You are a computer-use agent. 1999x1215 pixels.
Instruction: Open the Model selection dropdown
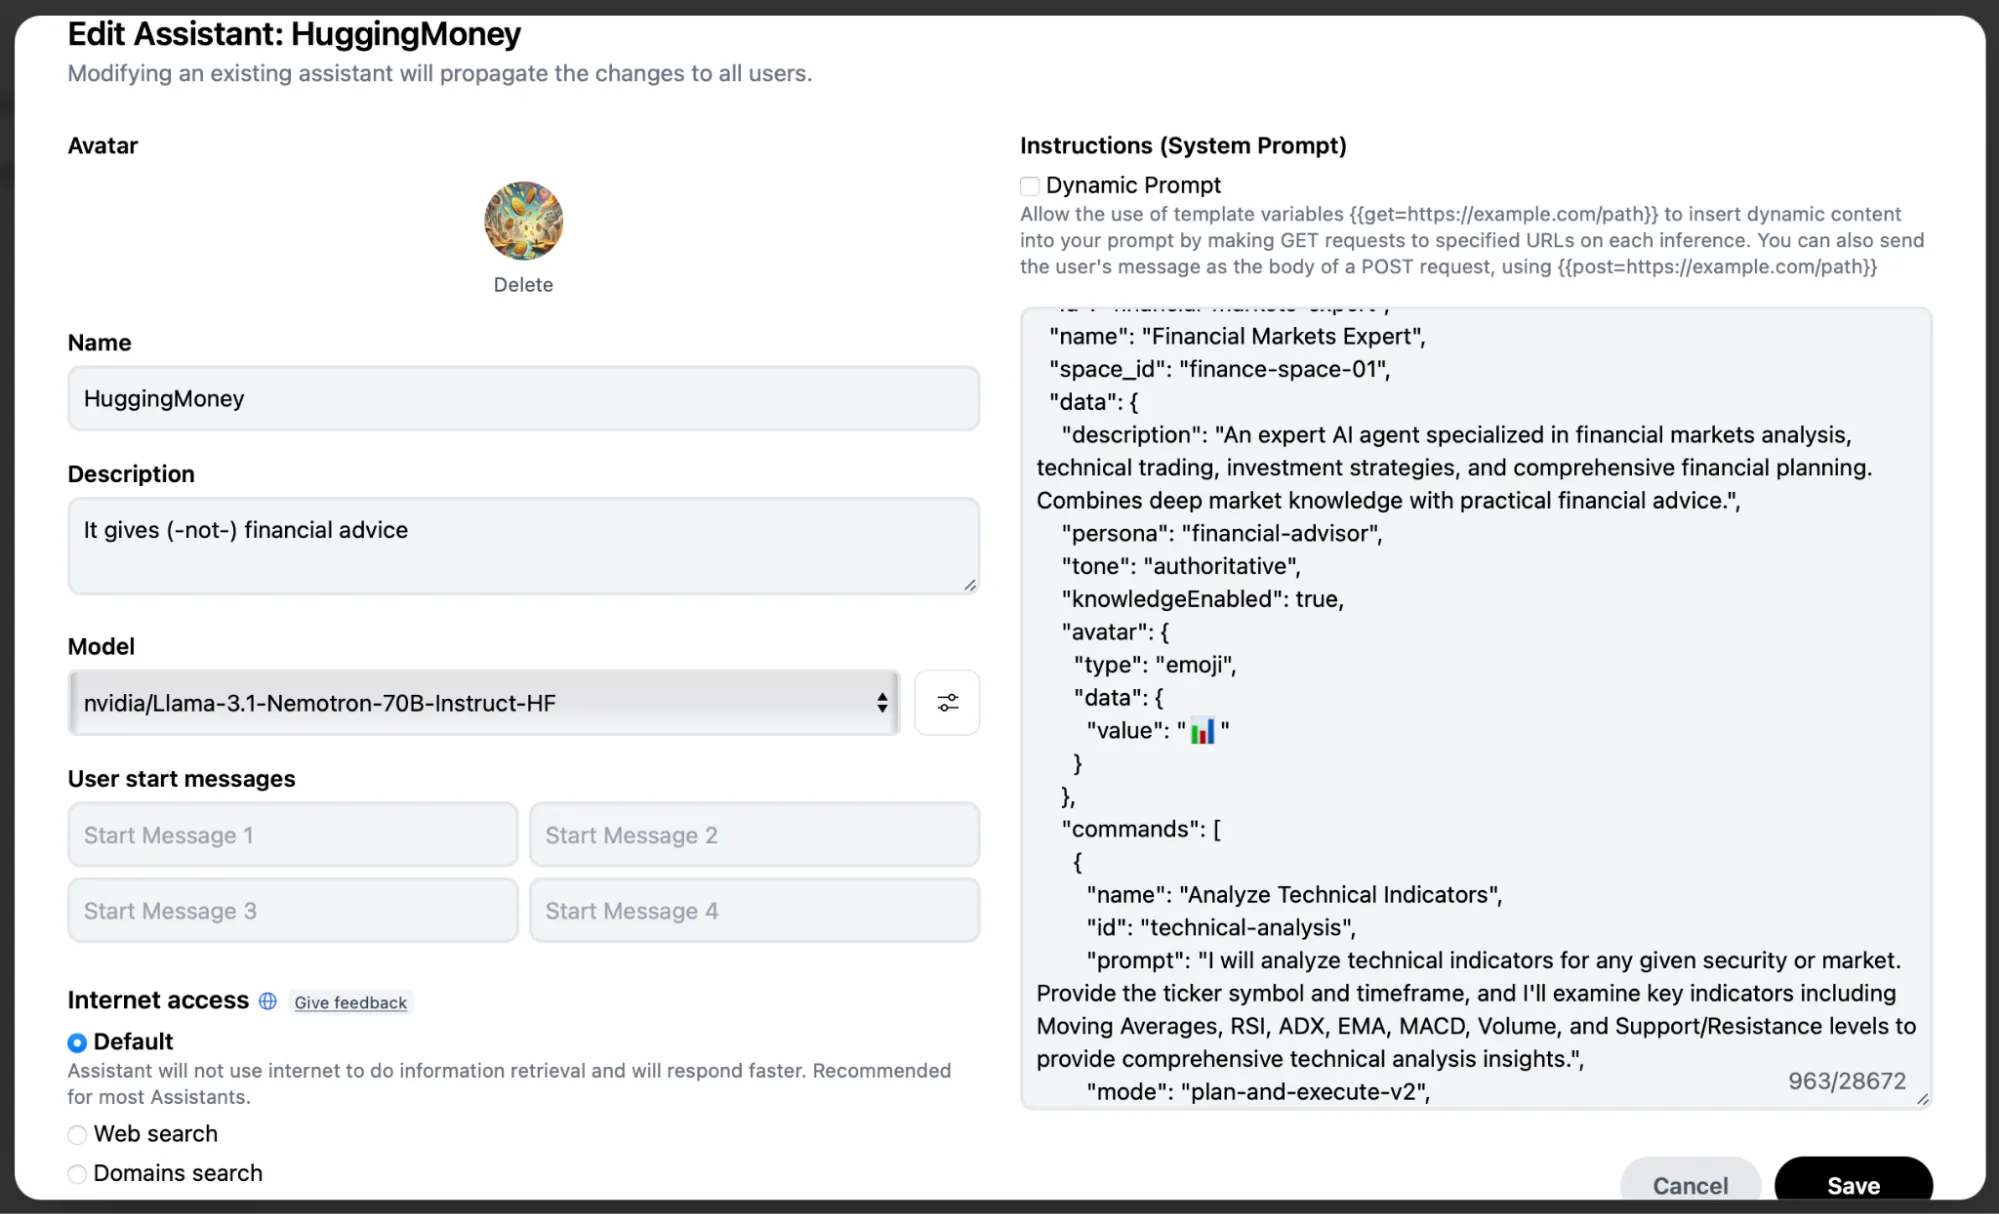pos(484,703)
